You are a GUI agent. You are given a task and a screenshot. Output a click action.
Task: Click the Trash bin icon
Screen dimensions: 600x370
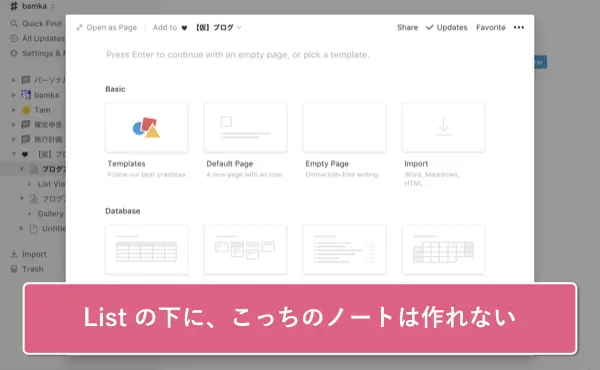14,269
